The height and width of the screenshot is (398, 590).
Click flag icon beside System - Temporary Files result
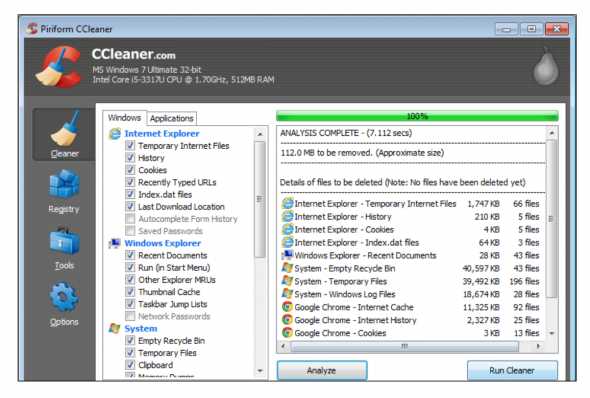coord(287,281)
